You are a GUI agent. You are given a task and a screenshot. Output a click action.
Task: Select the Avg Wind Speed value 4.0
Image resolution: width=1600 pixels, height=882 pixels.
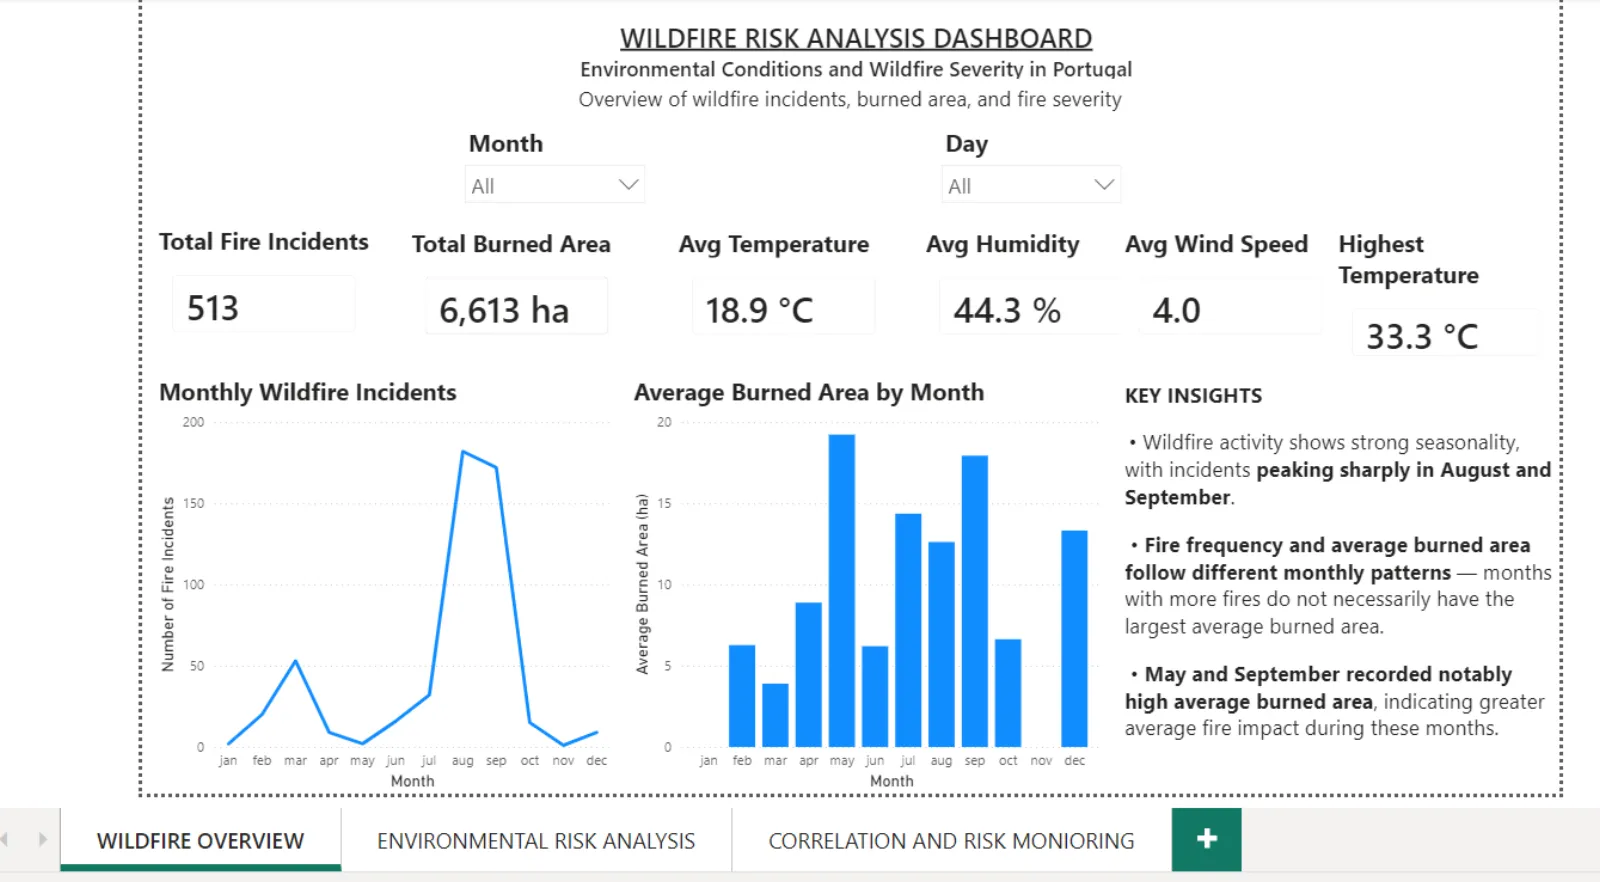tap(1176, 311)
